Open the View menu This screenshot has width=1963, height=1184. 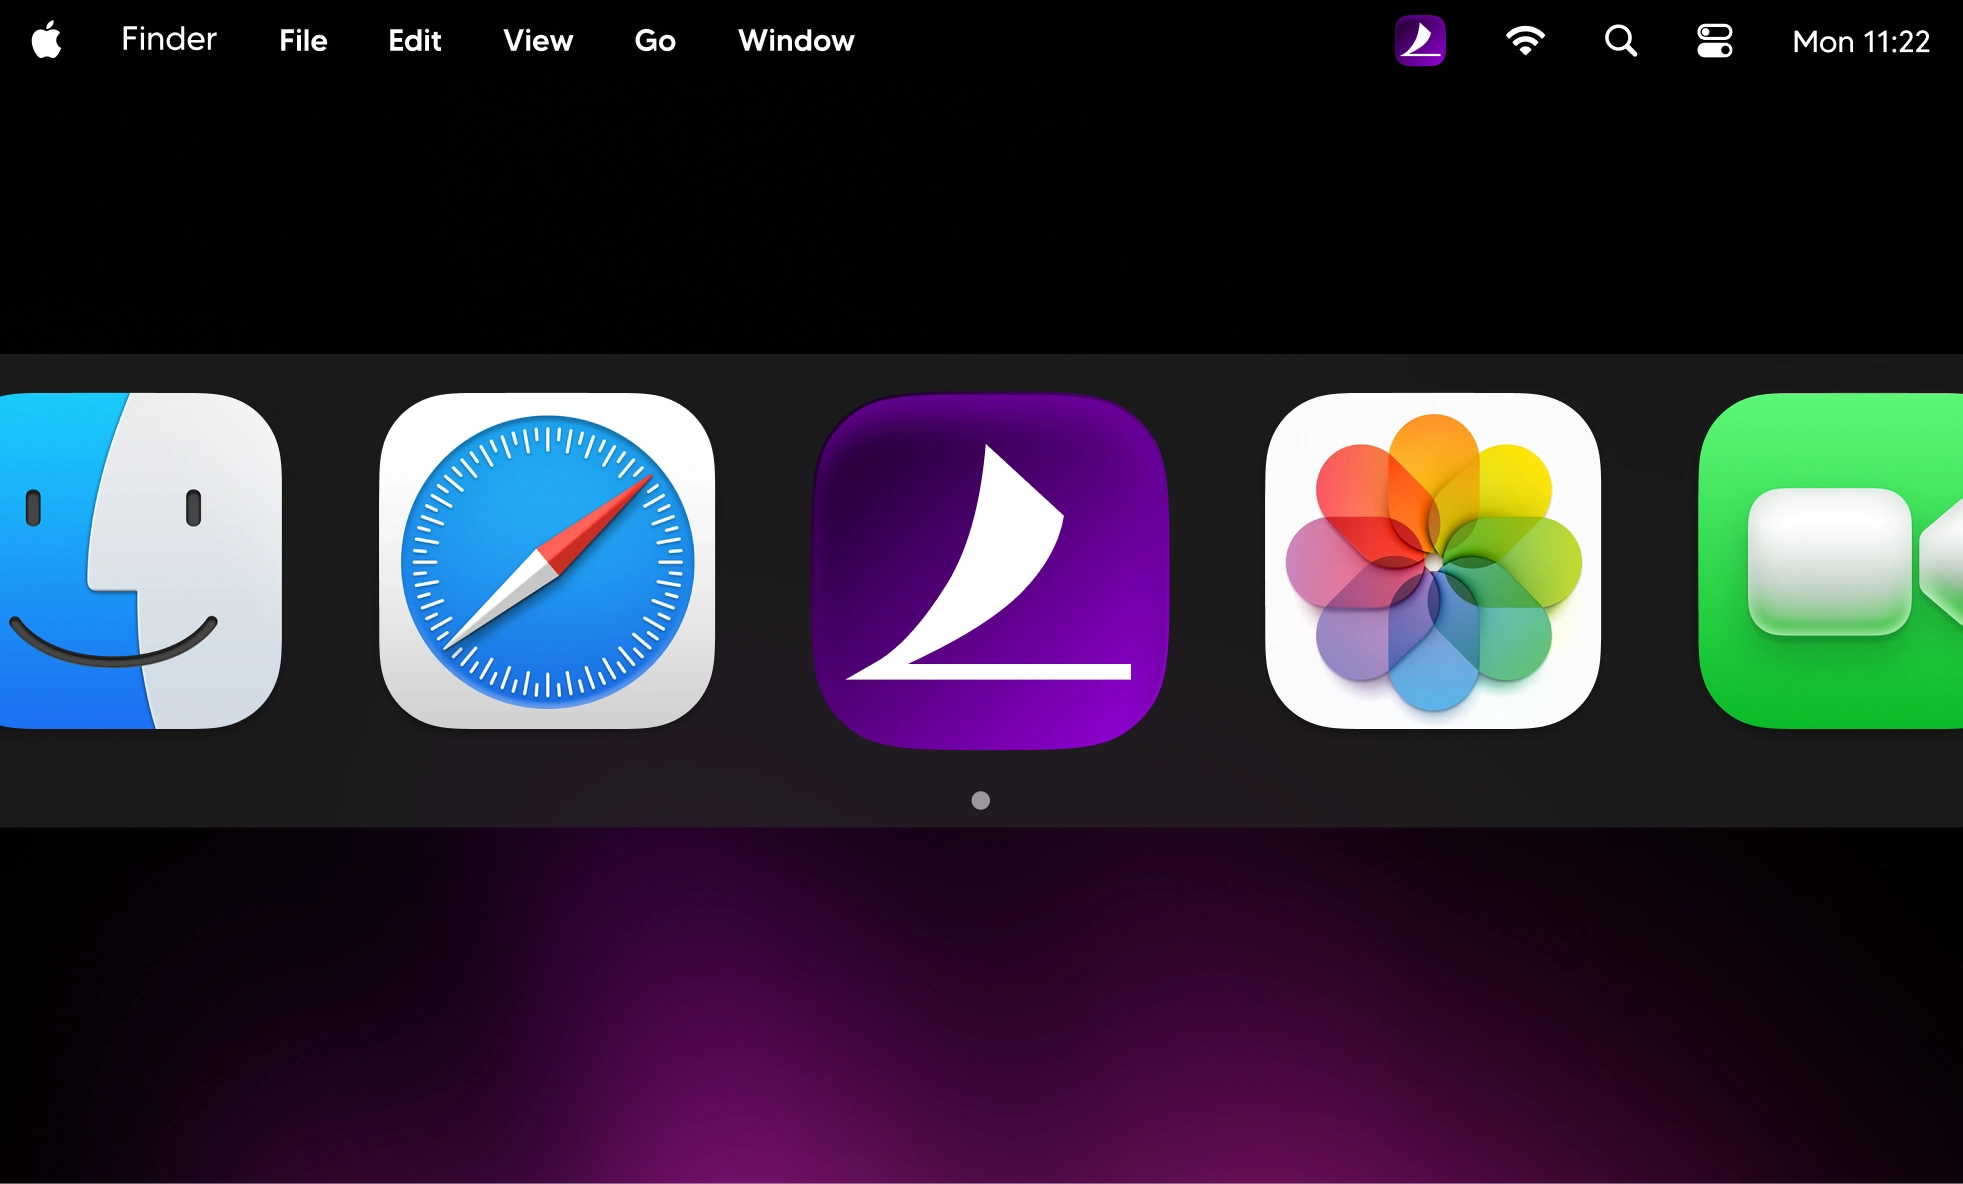coord(538,41)
